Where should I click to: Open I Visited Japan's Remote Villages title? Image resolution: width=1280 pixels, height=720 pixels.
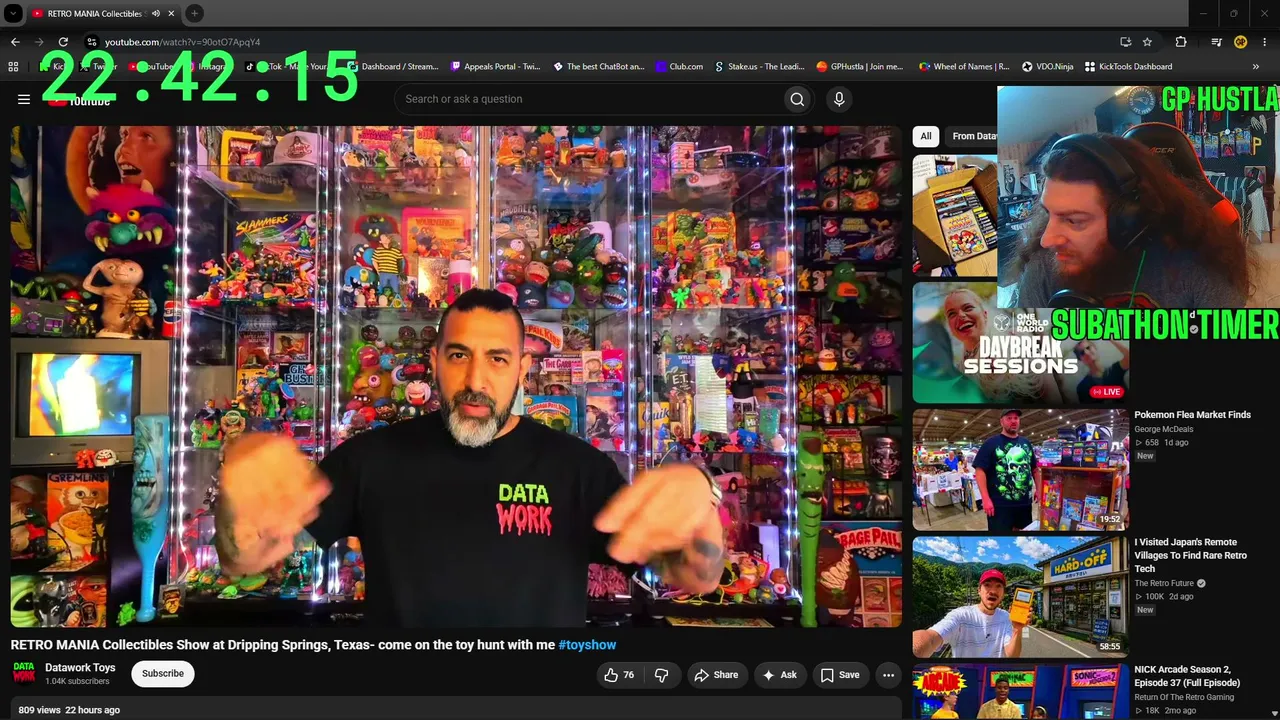[1190, 556]
